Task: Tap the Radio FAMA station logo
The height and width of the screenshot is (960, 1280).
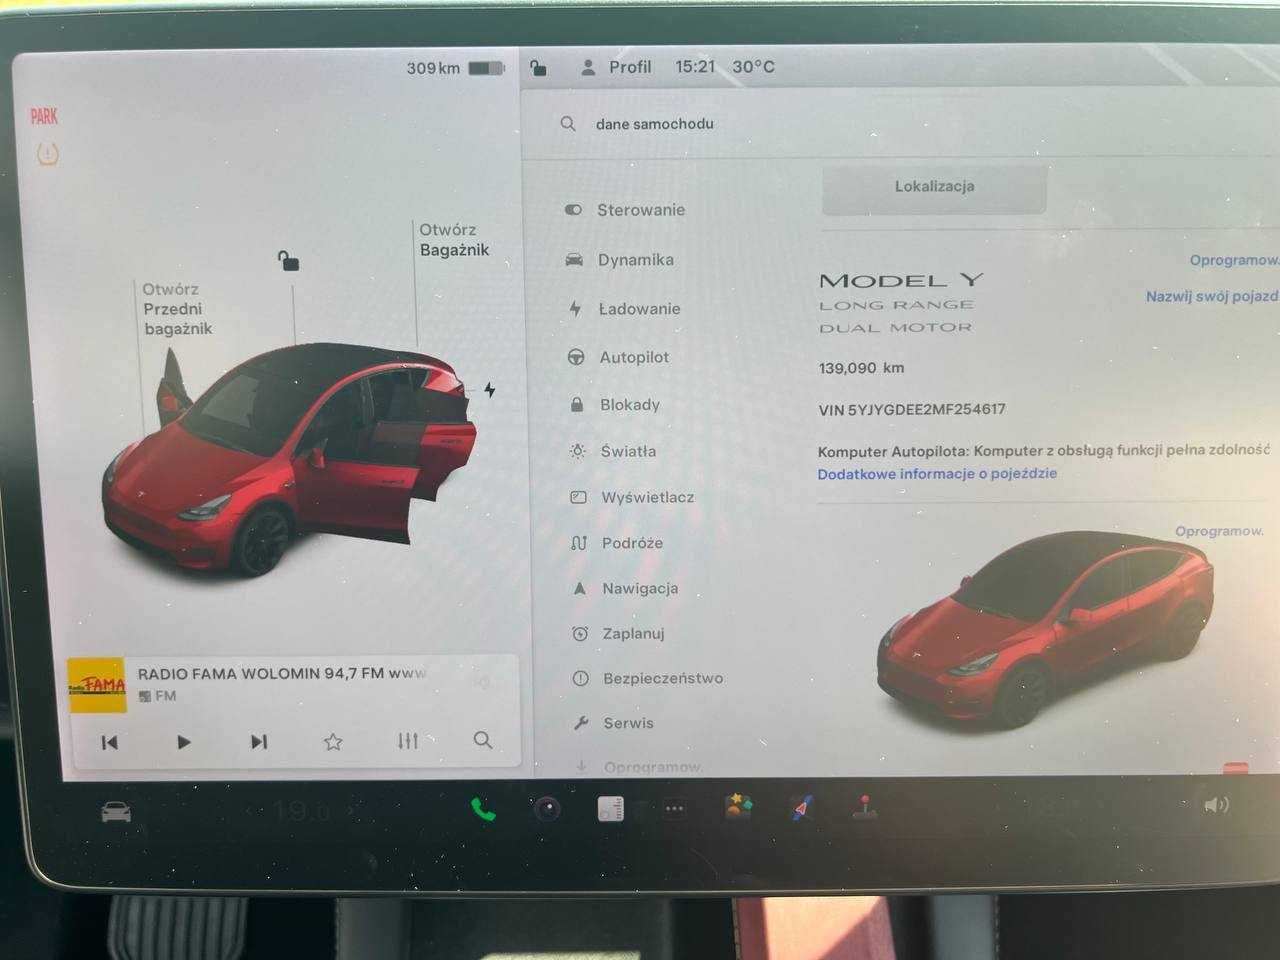Action: pos(97,685)
